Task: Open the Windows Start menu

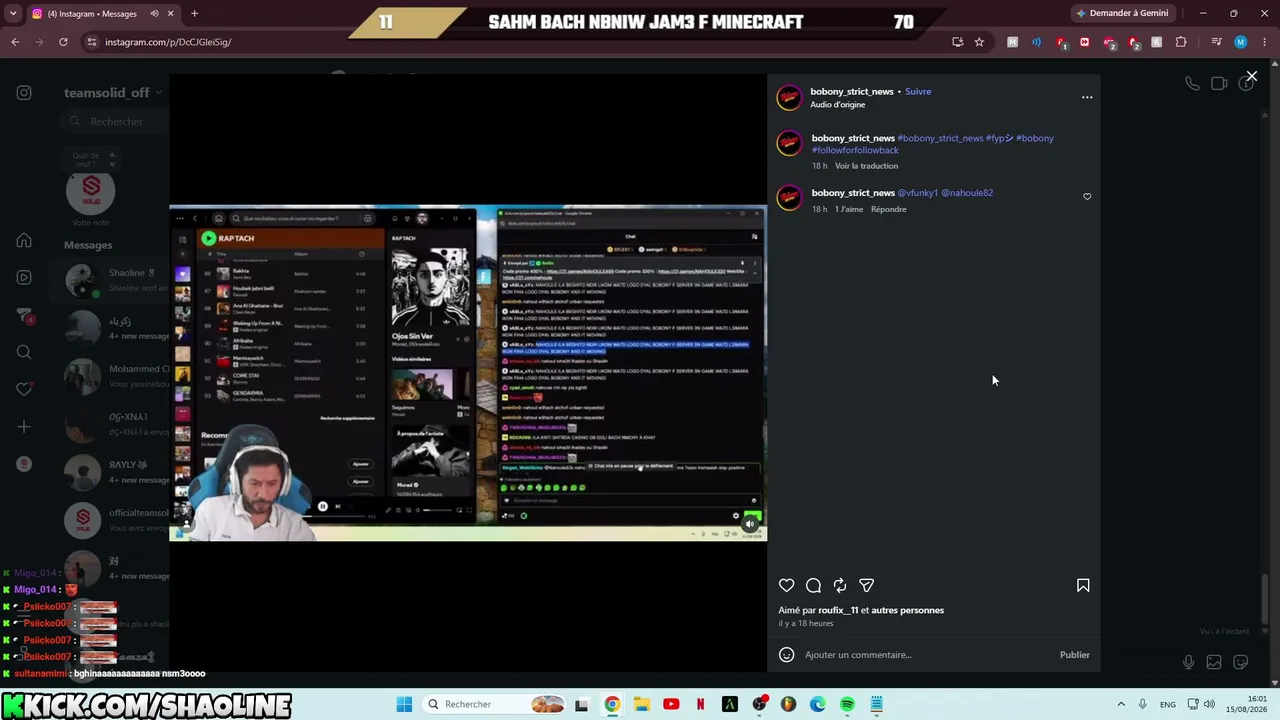Action: 404,704
